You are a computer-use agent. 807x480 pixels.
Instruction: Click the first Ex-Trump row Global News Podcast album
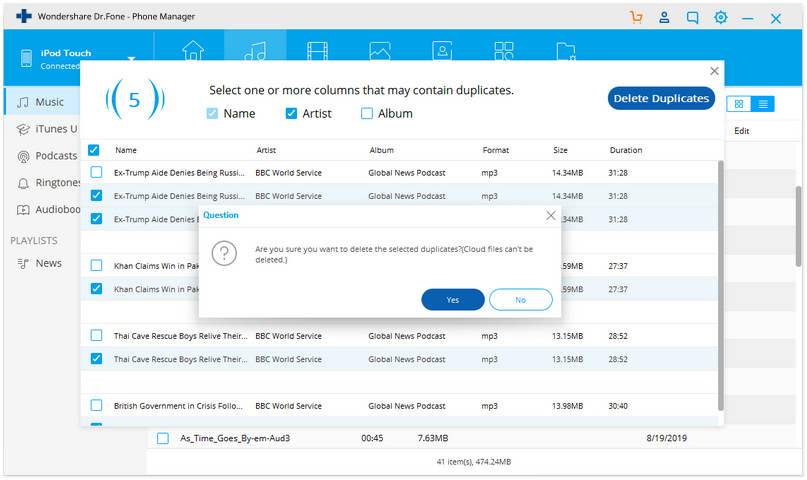(407, 173)
